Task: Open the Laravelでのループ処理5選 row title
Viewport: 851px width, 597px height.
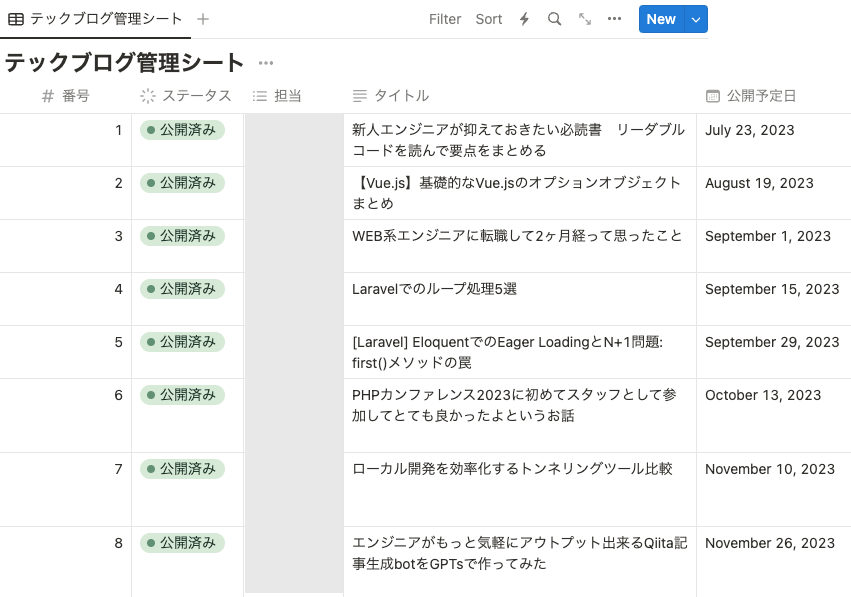Action: [434, 289]
